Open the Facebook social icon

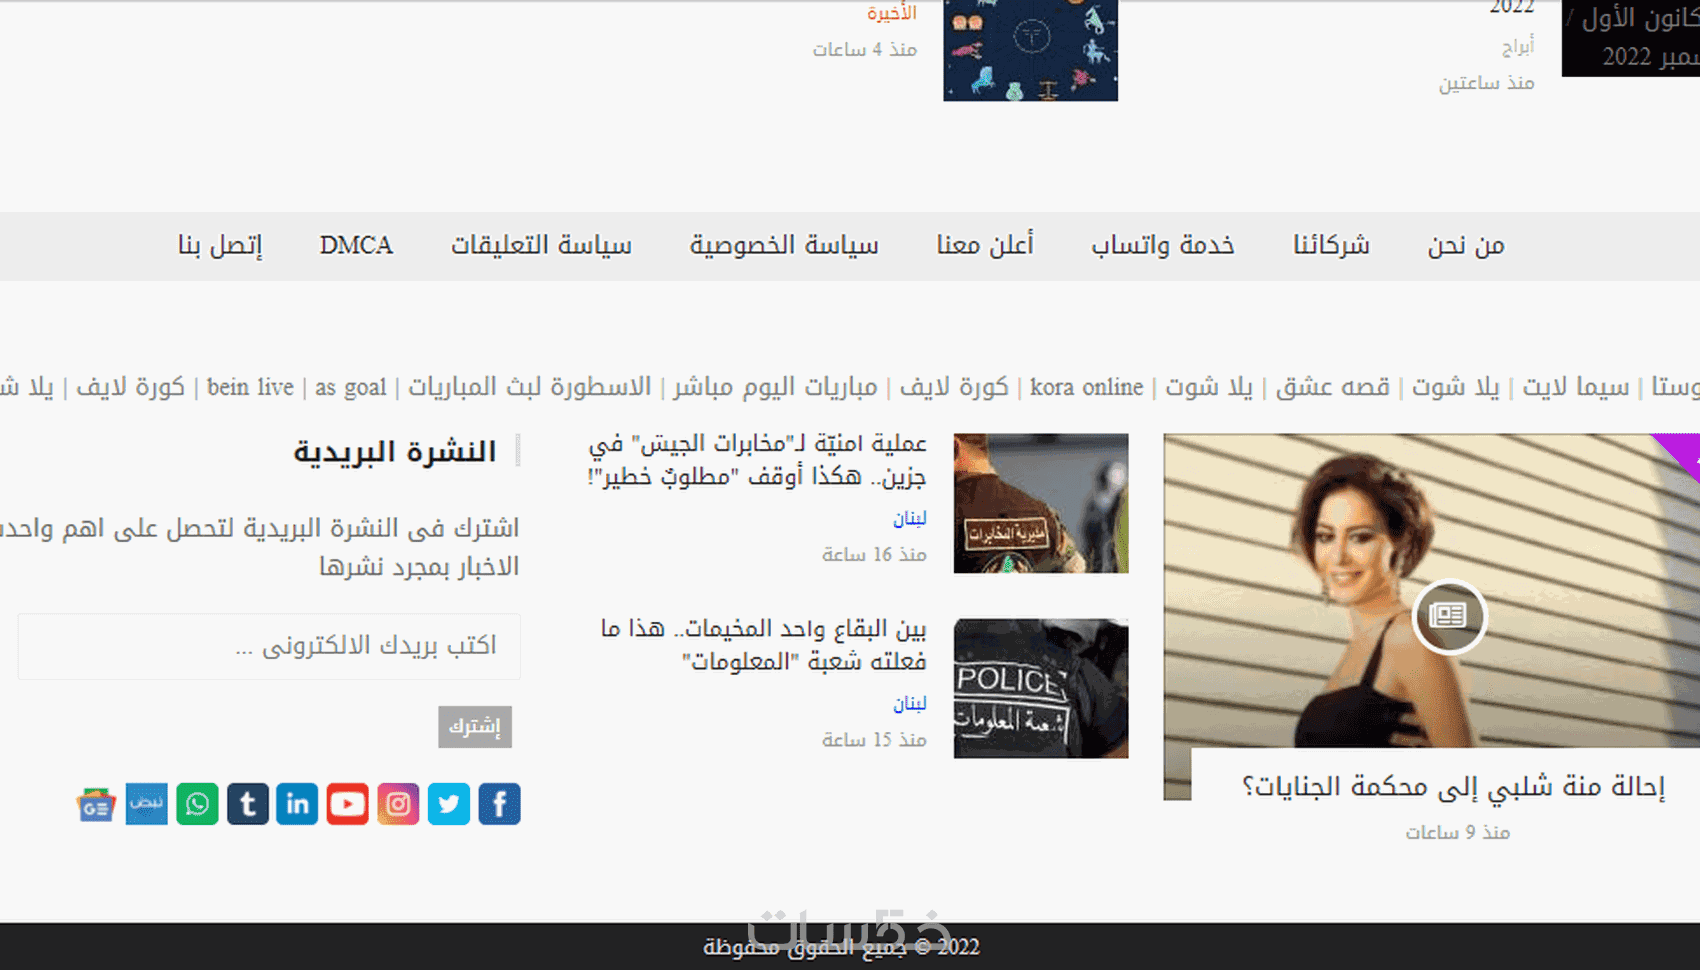499,804
